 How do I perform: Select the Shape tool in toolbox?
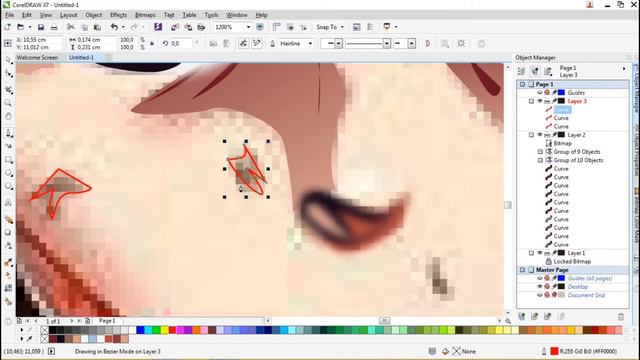pyautogui.click(x=8, y=74)
